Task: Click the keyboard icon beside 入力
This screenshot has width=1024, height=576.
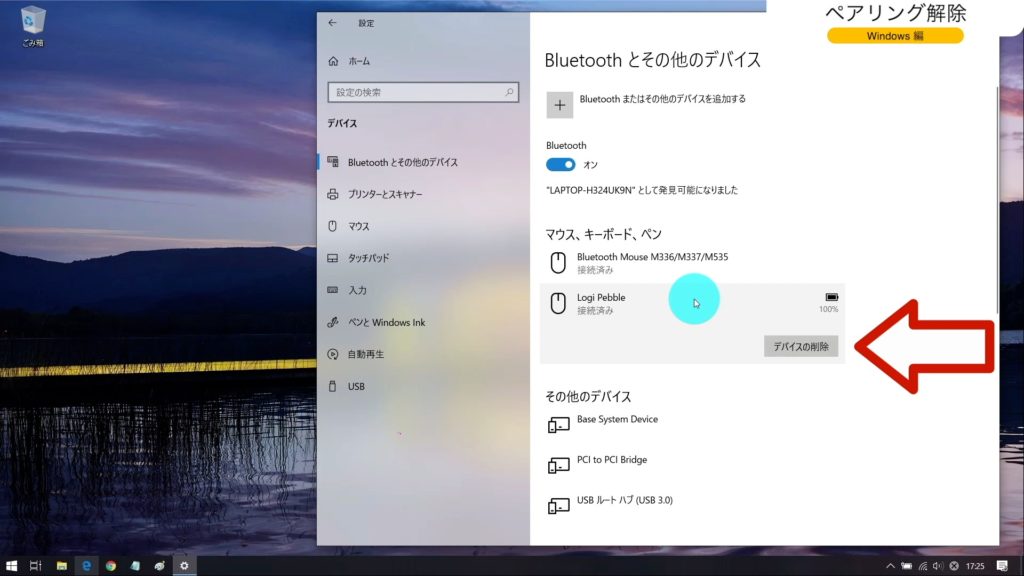Action: pyautogui.click(x=332, y=289)
